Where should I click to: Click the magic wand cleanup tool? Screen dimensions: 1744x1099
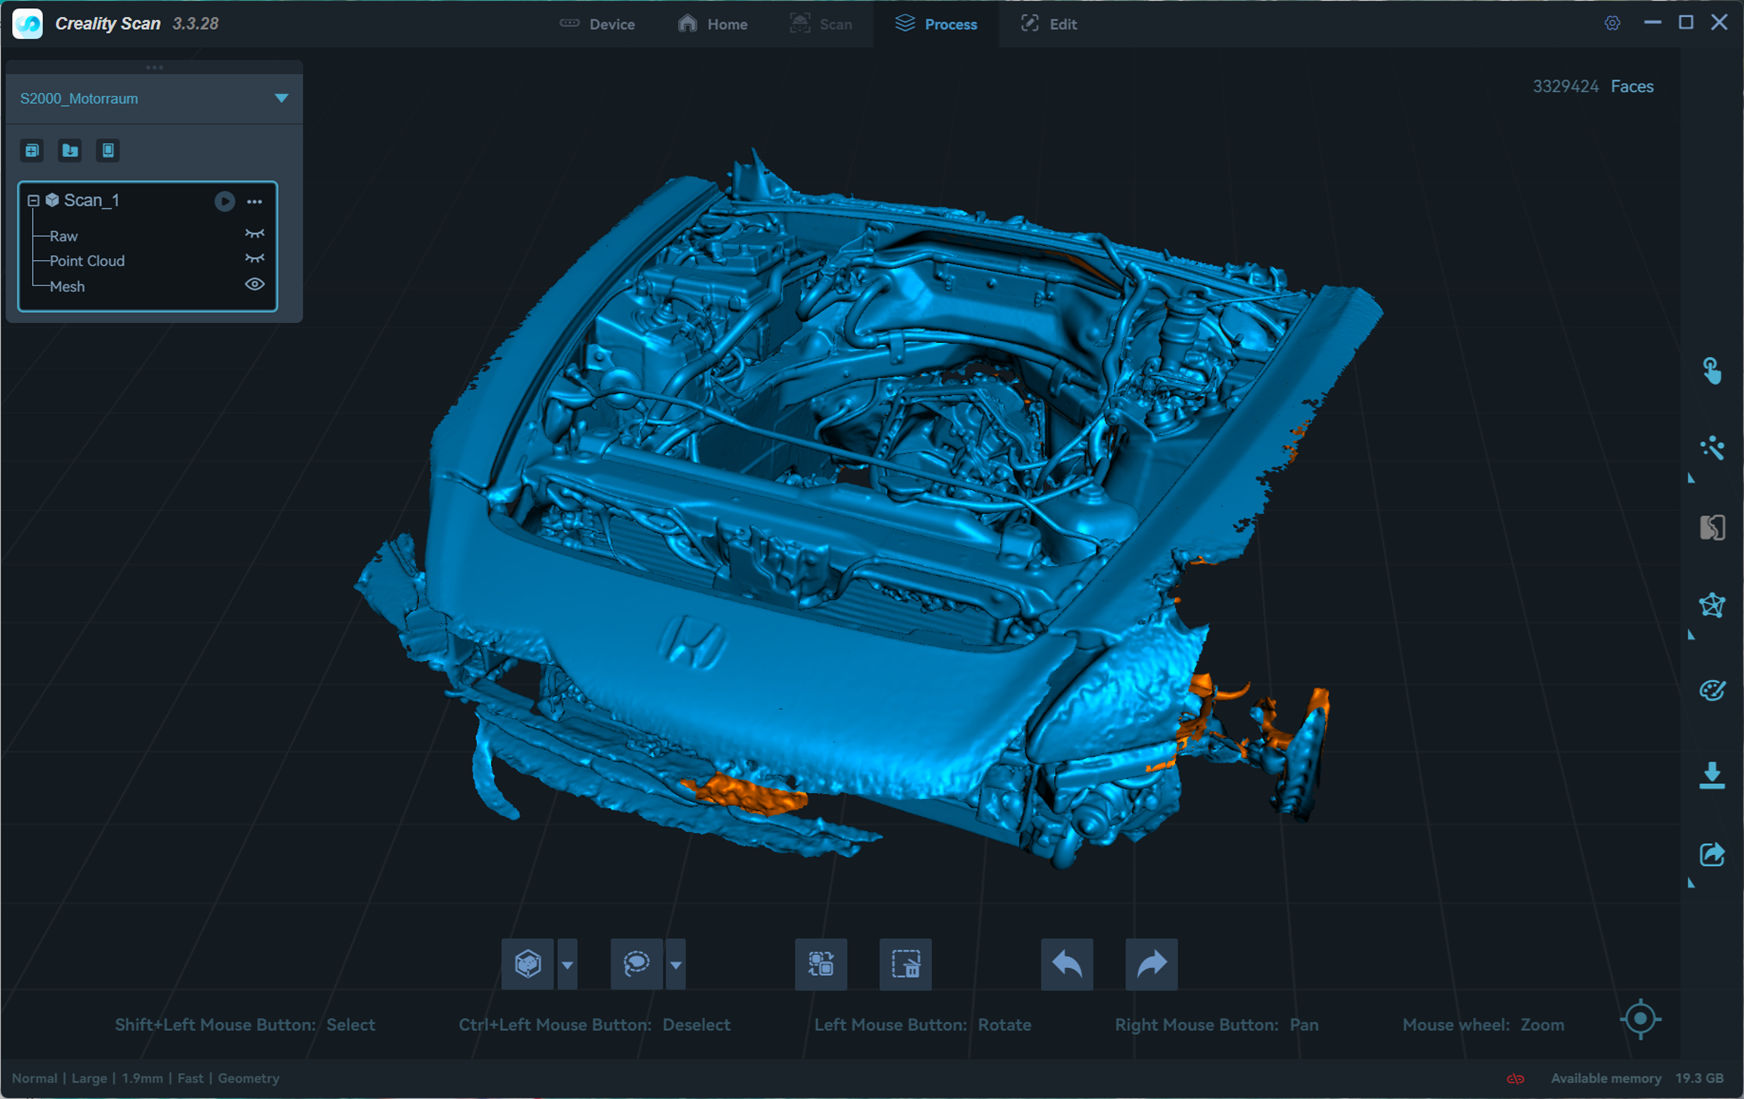[1712, 448]
